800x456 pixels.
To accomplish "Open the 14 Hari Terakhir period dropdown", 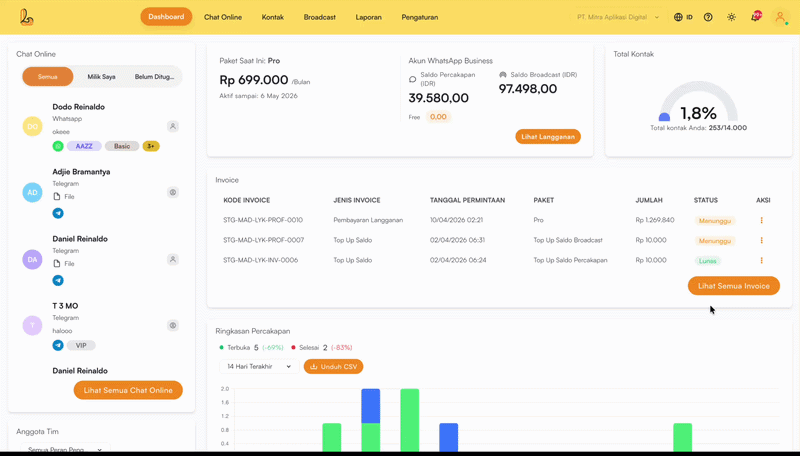I will point(259,367).
